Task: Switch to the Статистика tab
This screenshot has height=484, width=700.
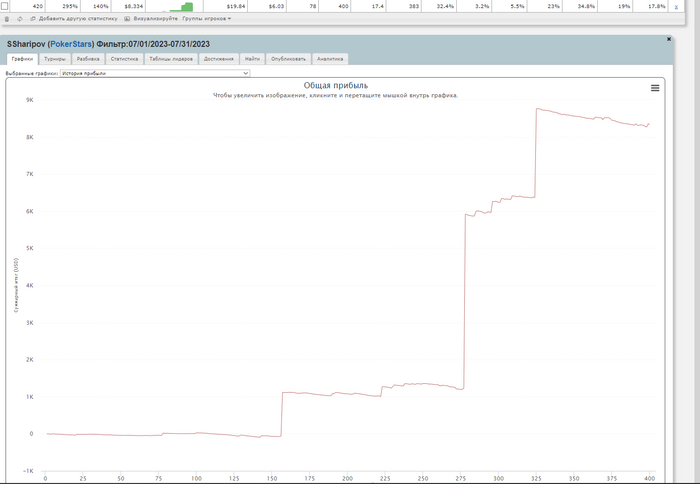Action: click(x=124, y=59)
